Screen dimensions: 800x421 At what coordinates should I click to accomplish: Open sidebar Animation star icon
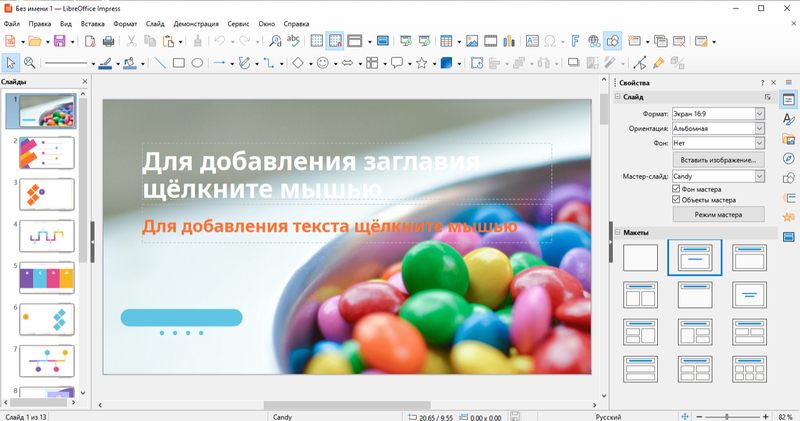click(x=789, y=217)
